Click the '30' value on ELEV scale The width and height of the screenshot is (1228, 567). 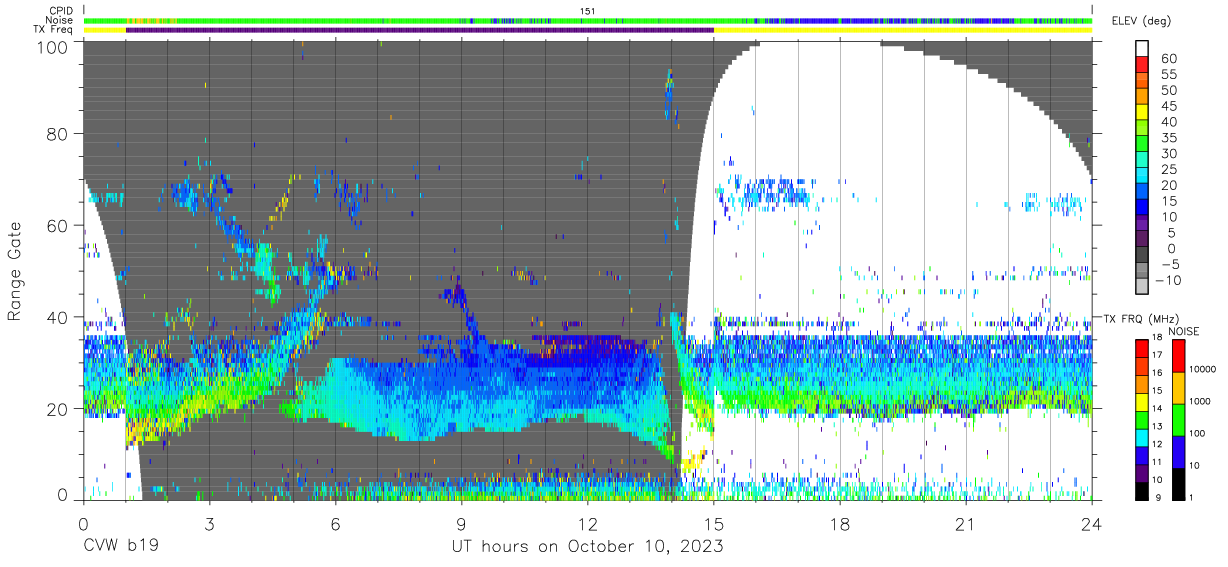click(x=1167, y=154)
